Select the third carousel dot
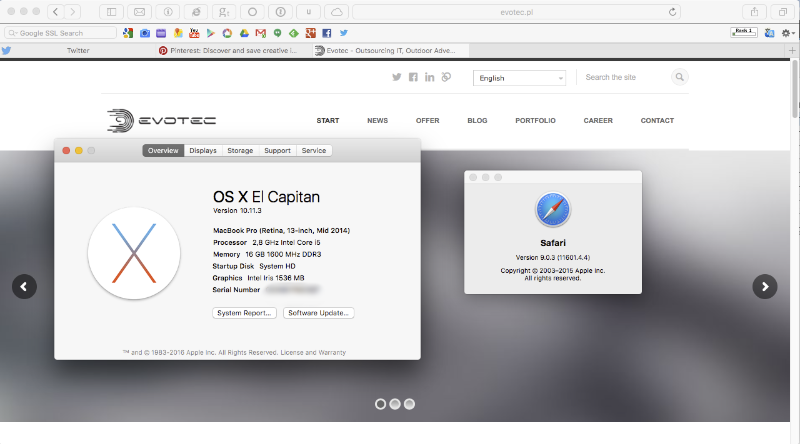Screen dimensions: 800x444 (x=409, y=404)
